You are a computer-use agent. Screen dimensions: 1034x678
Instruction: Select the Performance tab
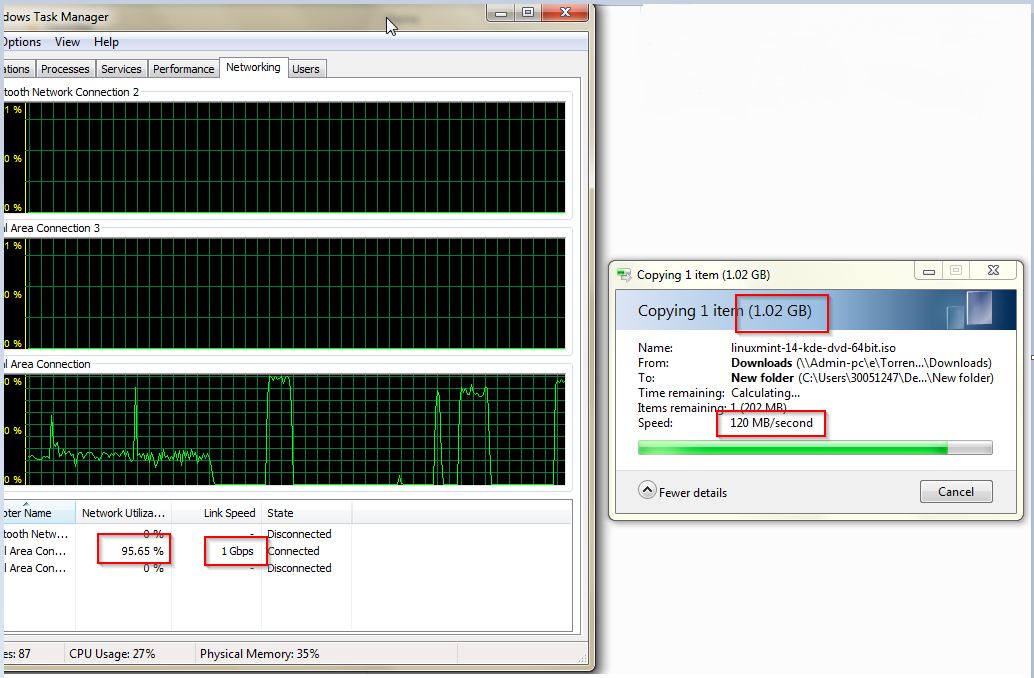(184, 69)
